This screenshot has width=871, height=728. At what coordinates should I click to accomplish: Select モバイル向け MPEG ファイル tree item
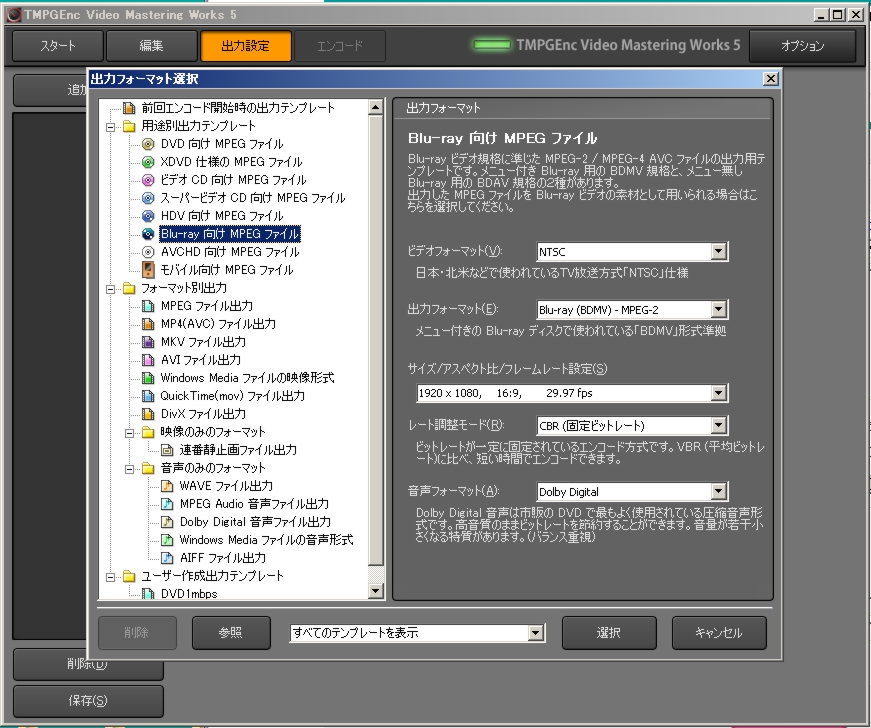click(227, 270)
